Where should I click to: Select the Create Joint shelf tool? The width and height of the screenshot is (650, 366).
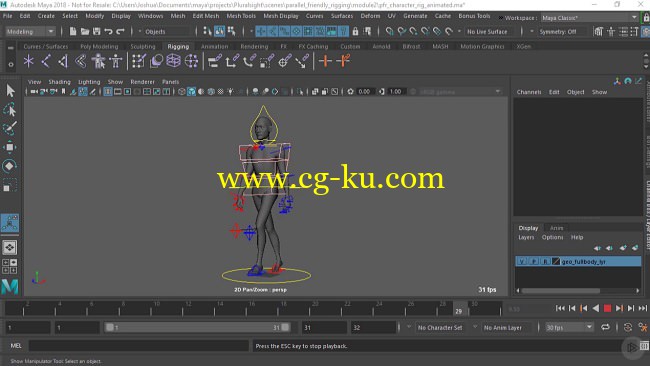[46, 61]
